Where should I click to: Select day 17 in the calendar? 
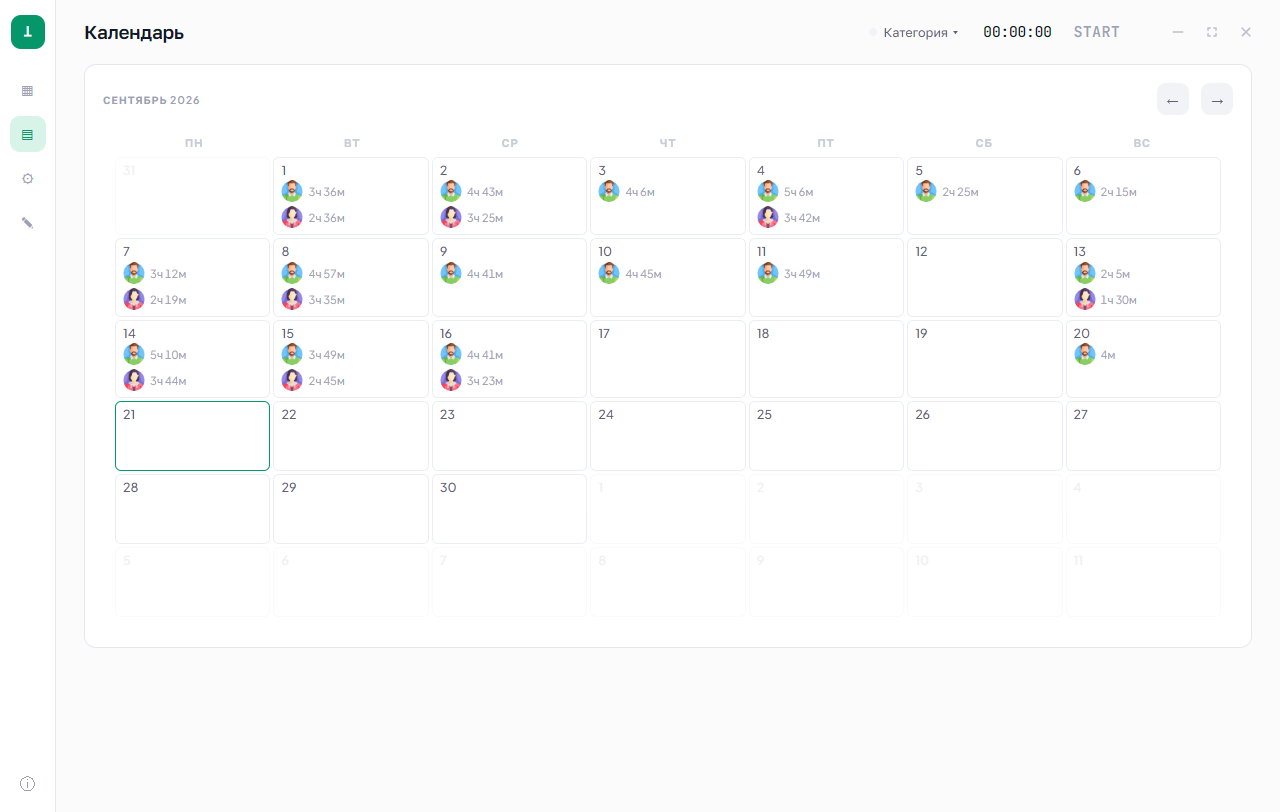pos(668,358)
